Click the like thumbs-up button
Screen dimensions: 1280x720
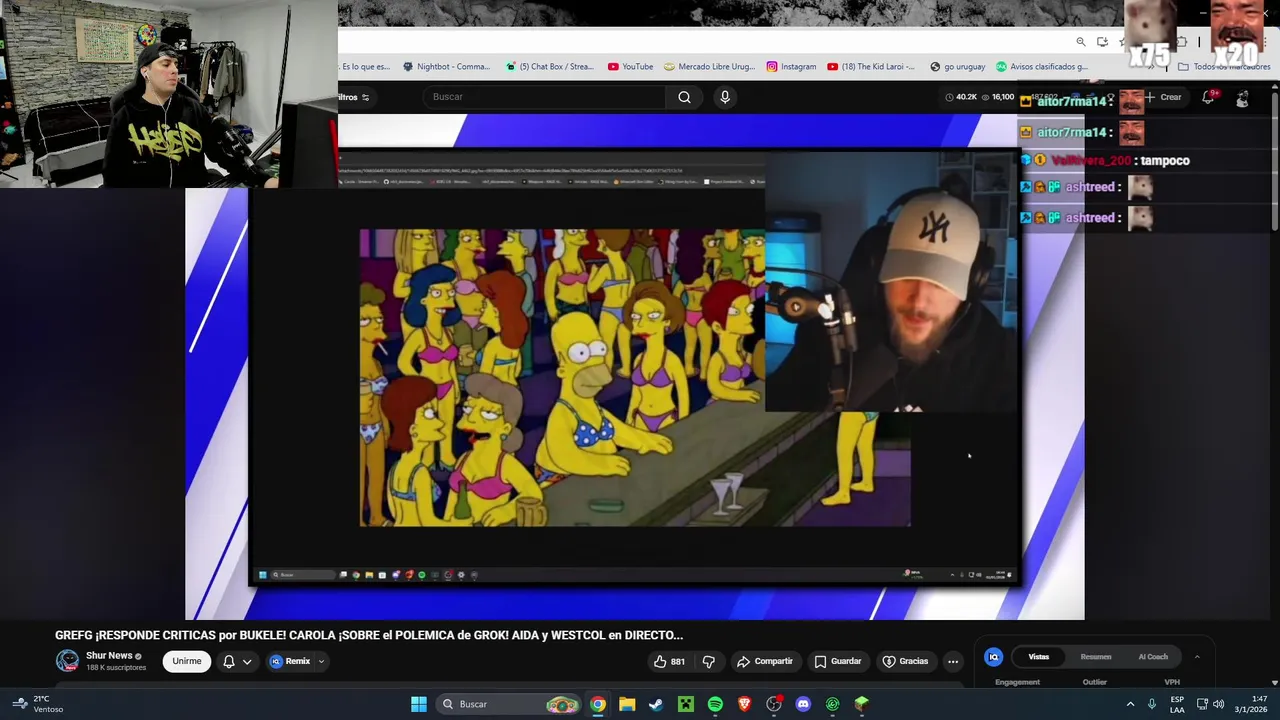pyautogui.click(x=670, y=661)
